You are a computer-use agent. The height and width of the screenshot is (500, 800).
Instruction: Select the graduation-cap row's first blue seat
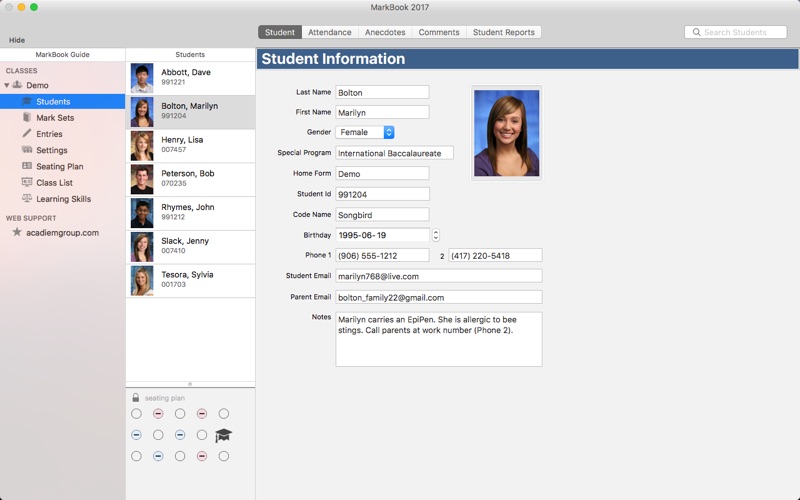point(136,435)
